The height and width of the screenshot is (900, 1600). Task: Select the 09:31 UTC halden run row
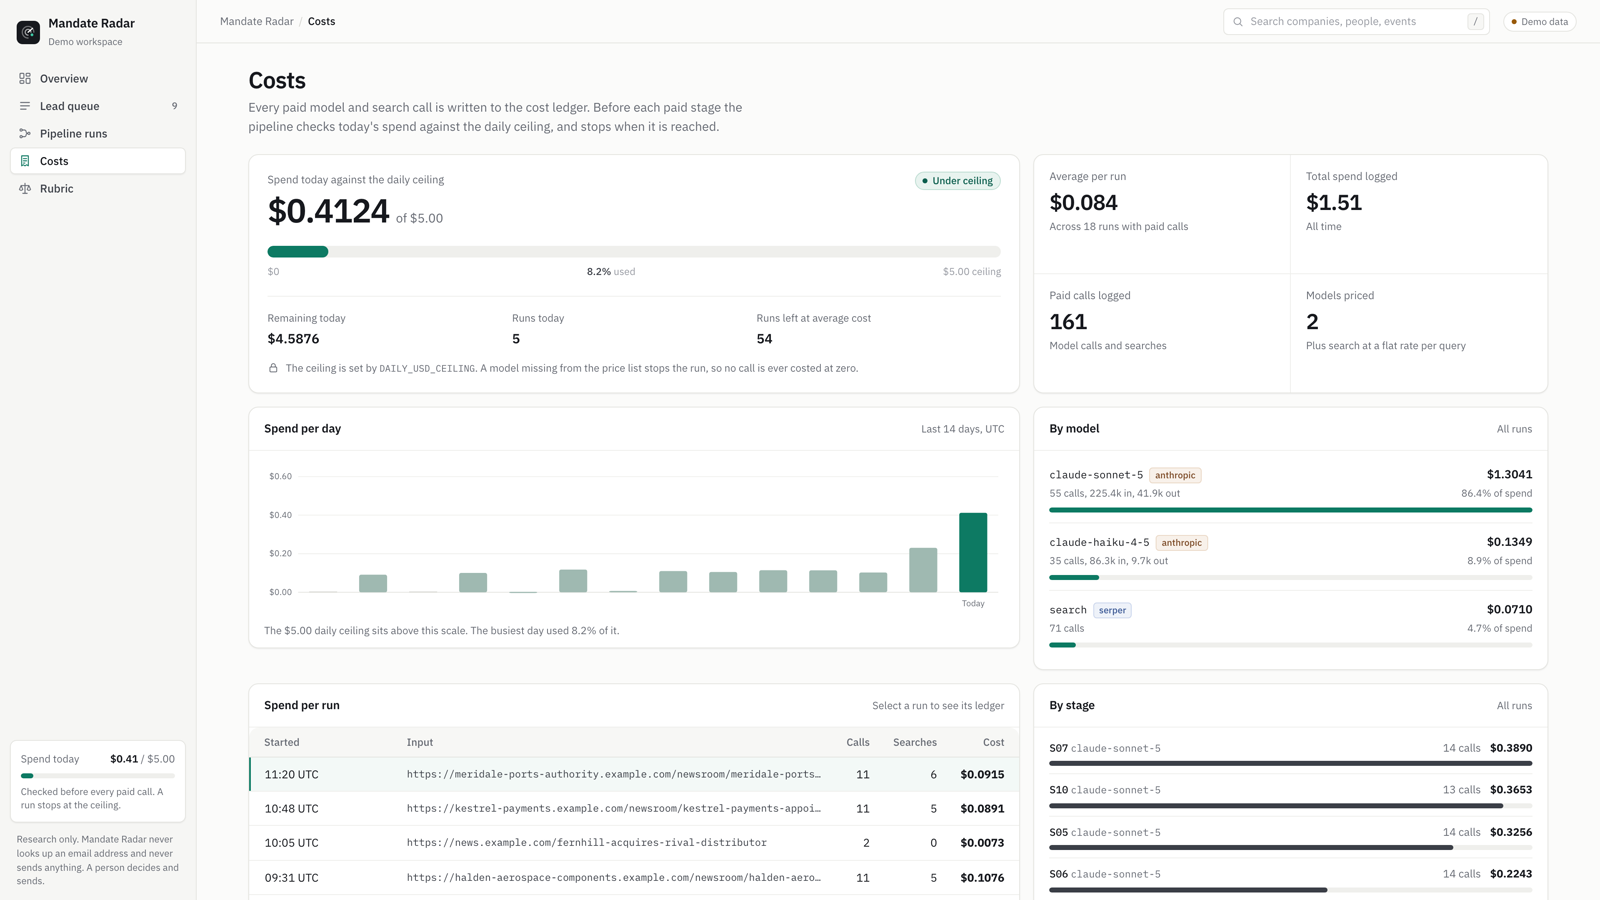pos(634,878)
